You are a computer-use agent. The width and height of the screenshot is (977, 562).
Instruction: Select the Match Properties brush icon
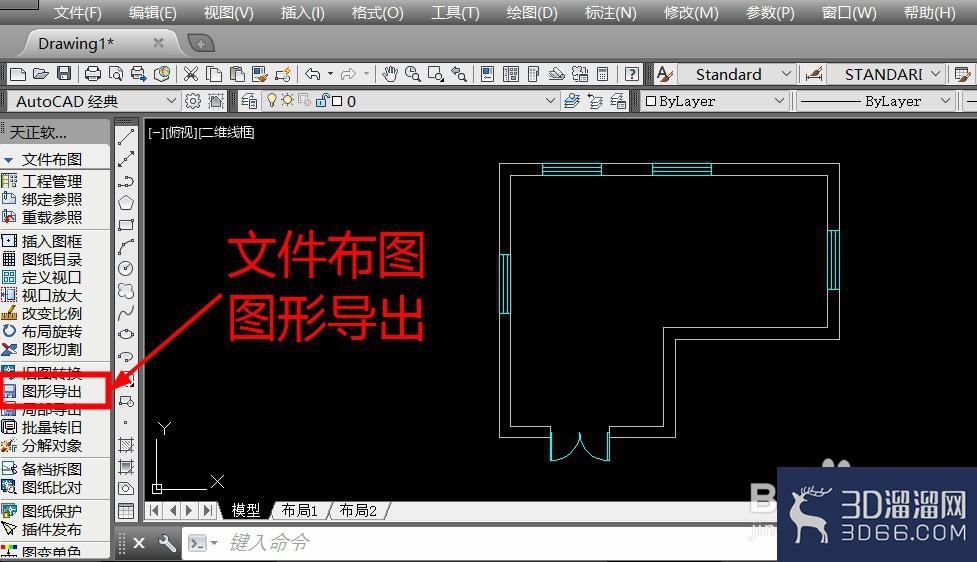(260, 74)
